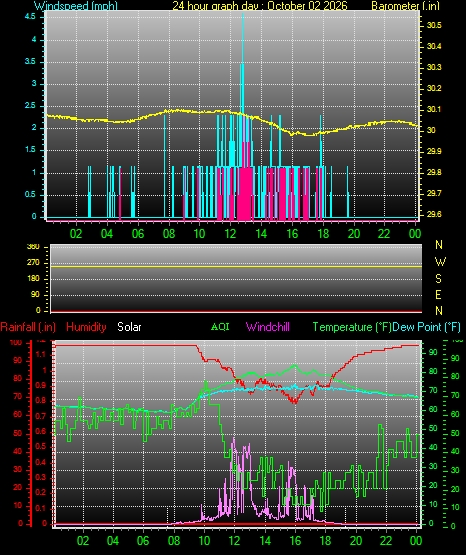Select the Temperature (°F) legend label
466x555 pixels.
pos(352,327)
